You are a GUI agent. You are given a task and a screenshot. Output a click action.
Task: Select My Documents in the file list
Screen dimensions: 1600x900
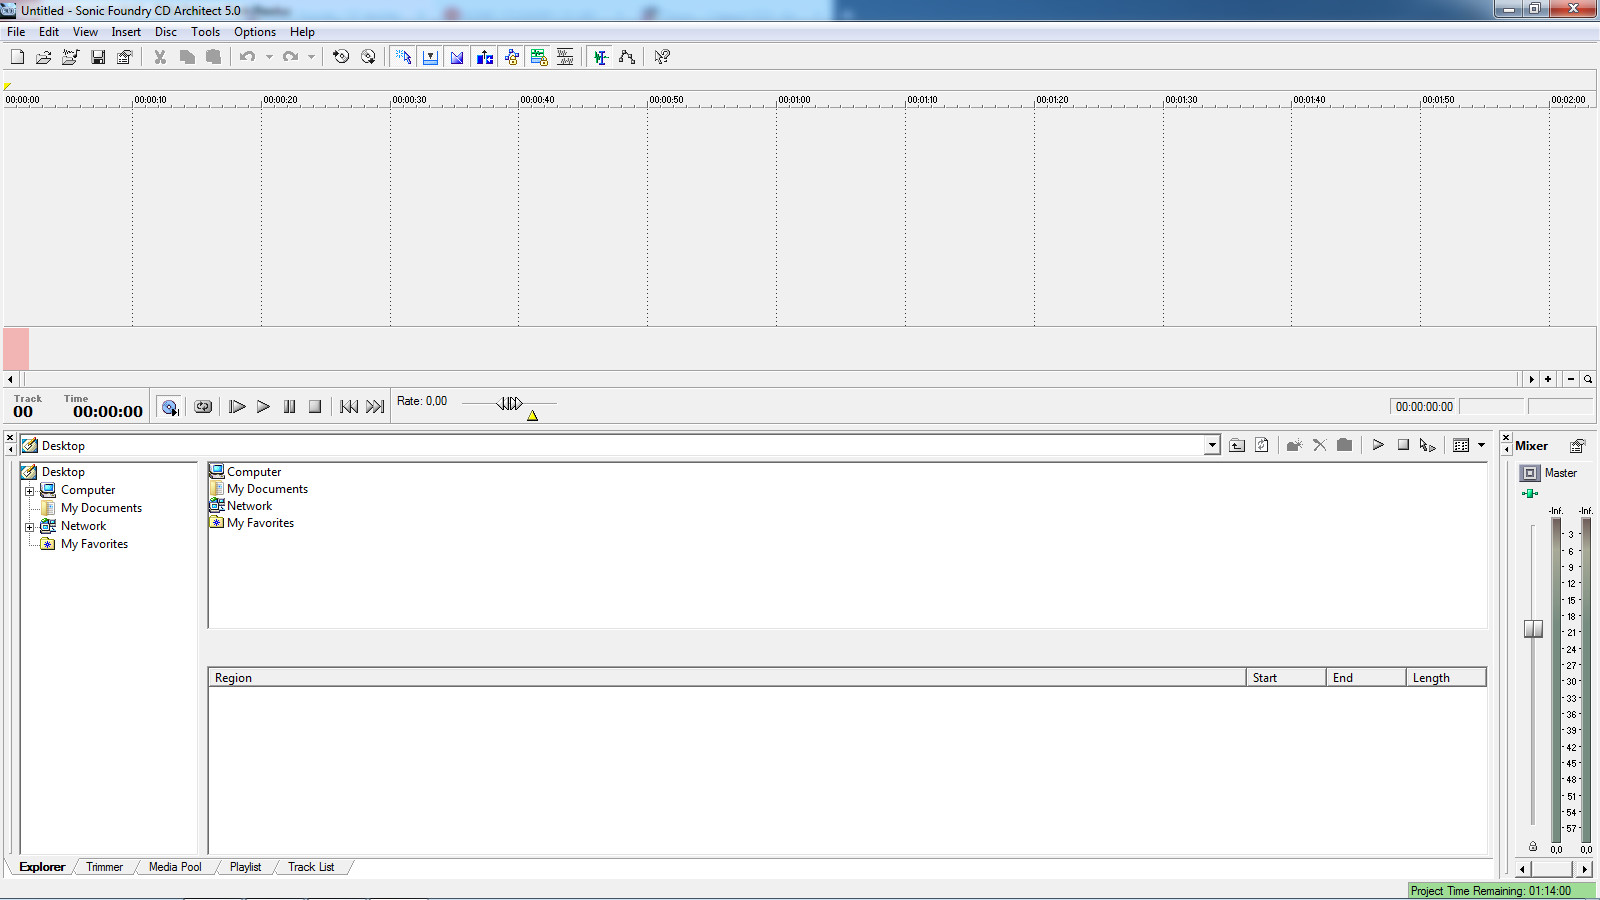267,489
